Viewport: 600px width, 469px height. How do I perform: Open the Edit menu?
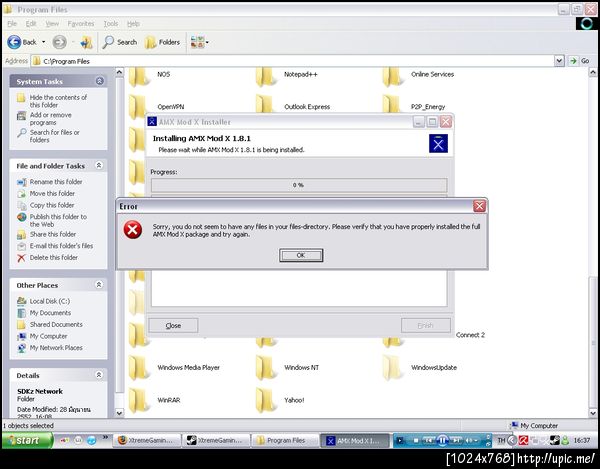(x=31, y=24)
